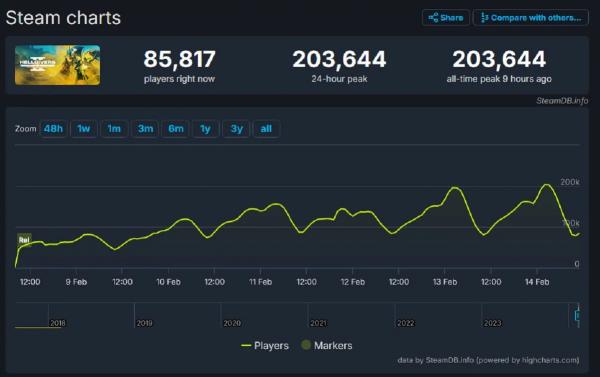Switch chart zoom to 1y
The width and height of the screenshot is (600, 377).
point(205,129)
